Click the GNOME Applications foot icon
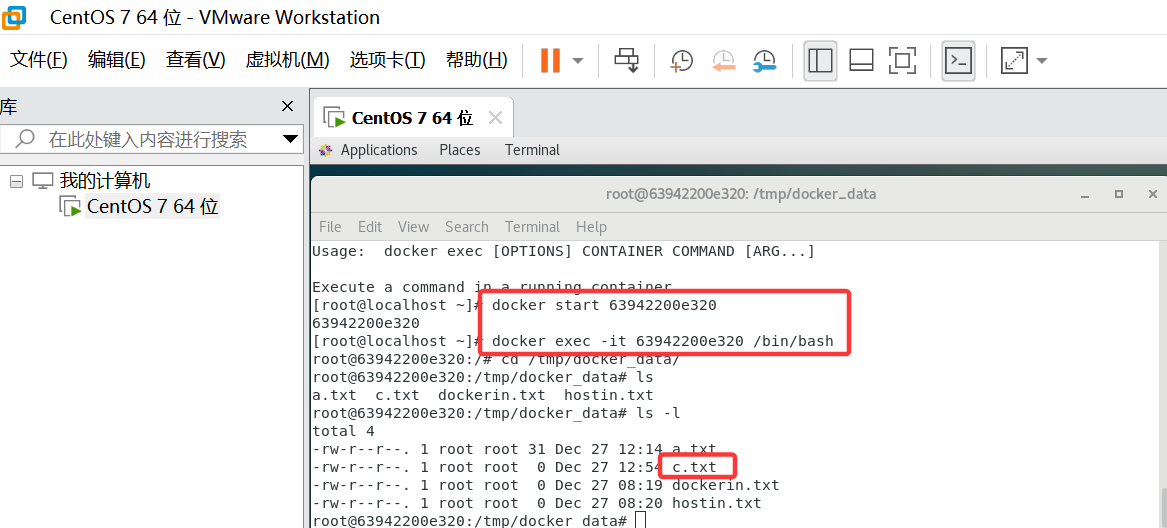Screen dimensions: 1167x528 [x=326, y=150]
